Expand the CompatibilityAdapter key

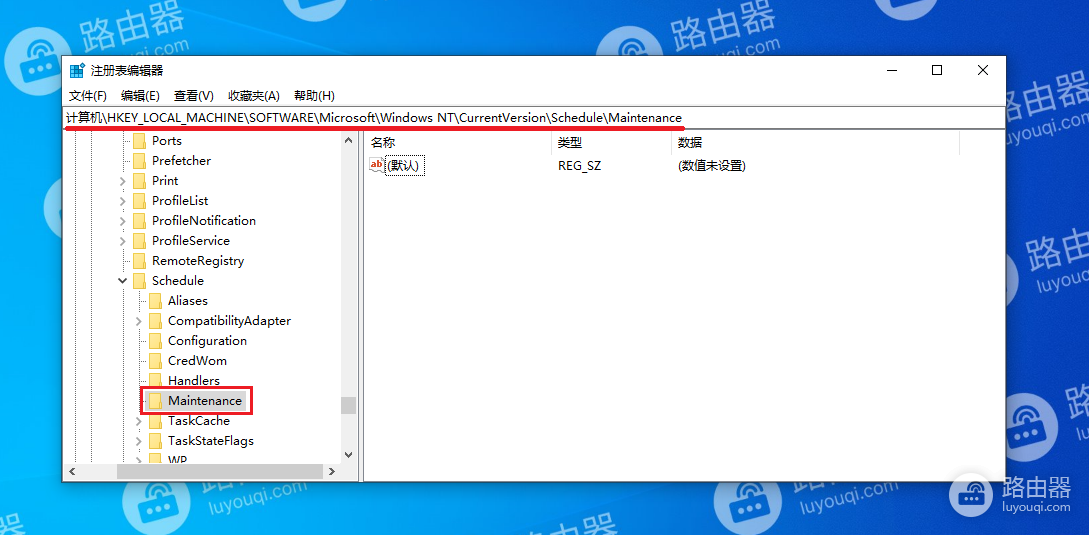point(139,322)
